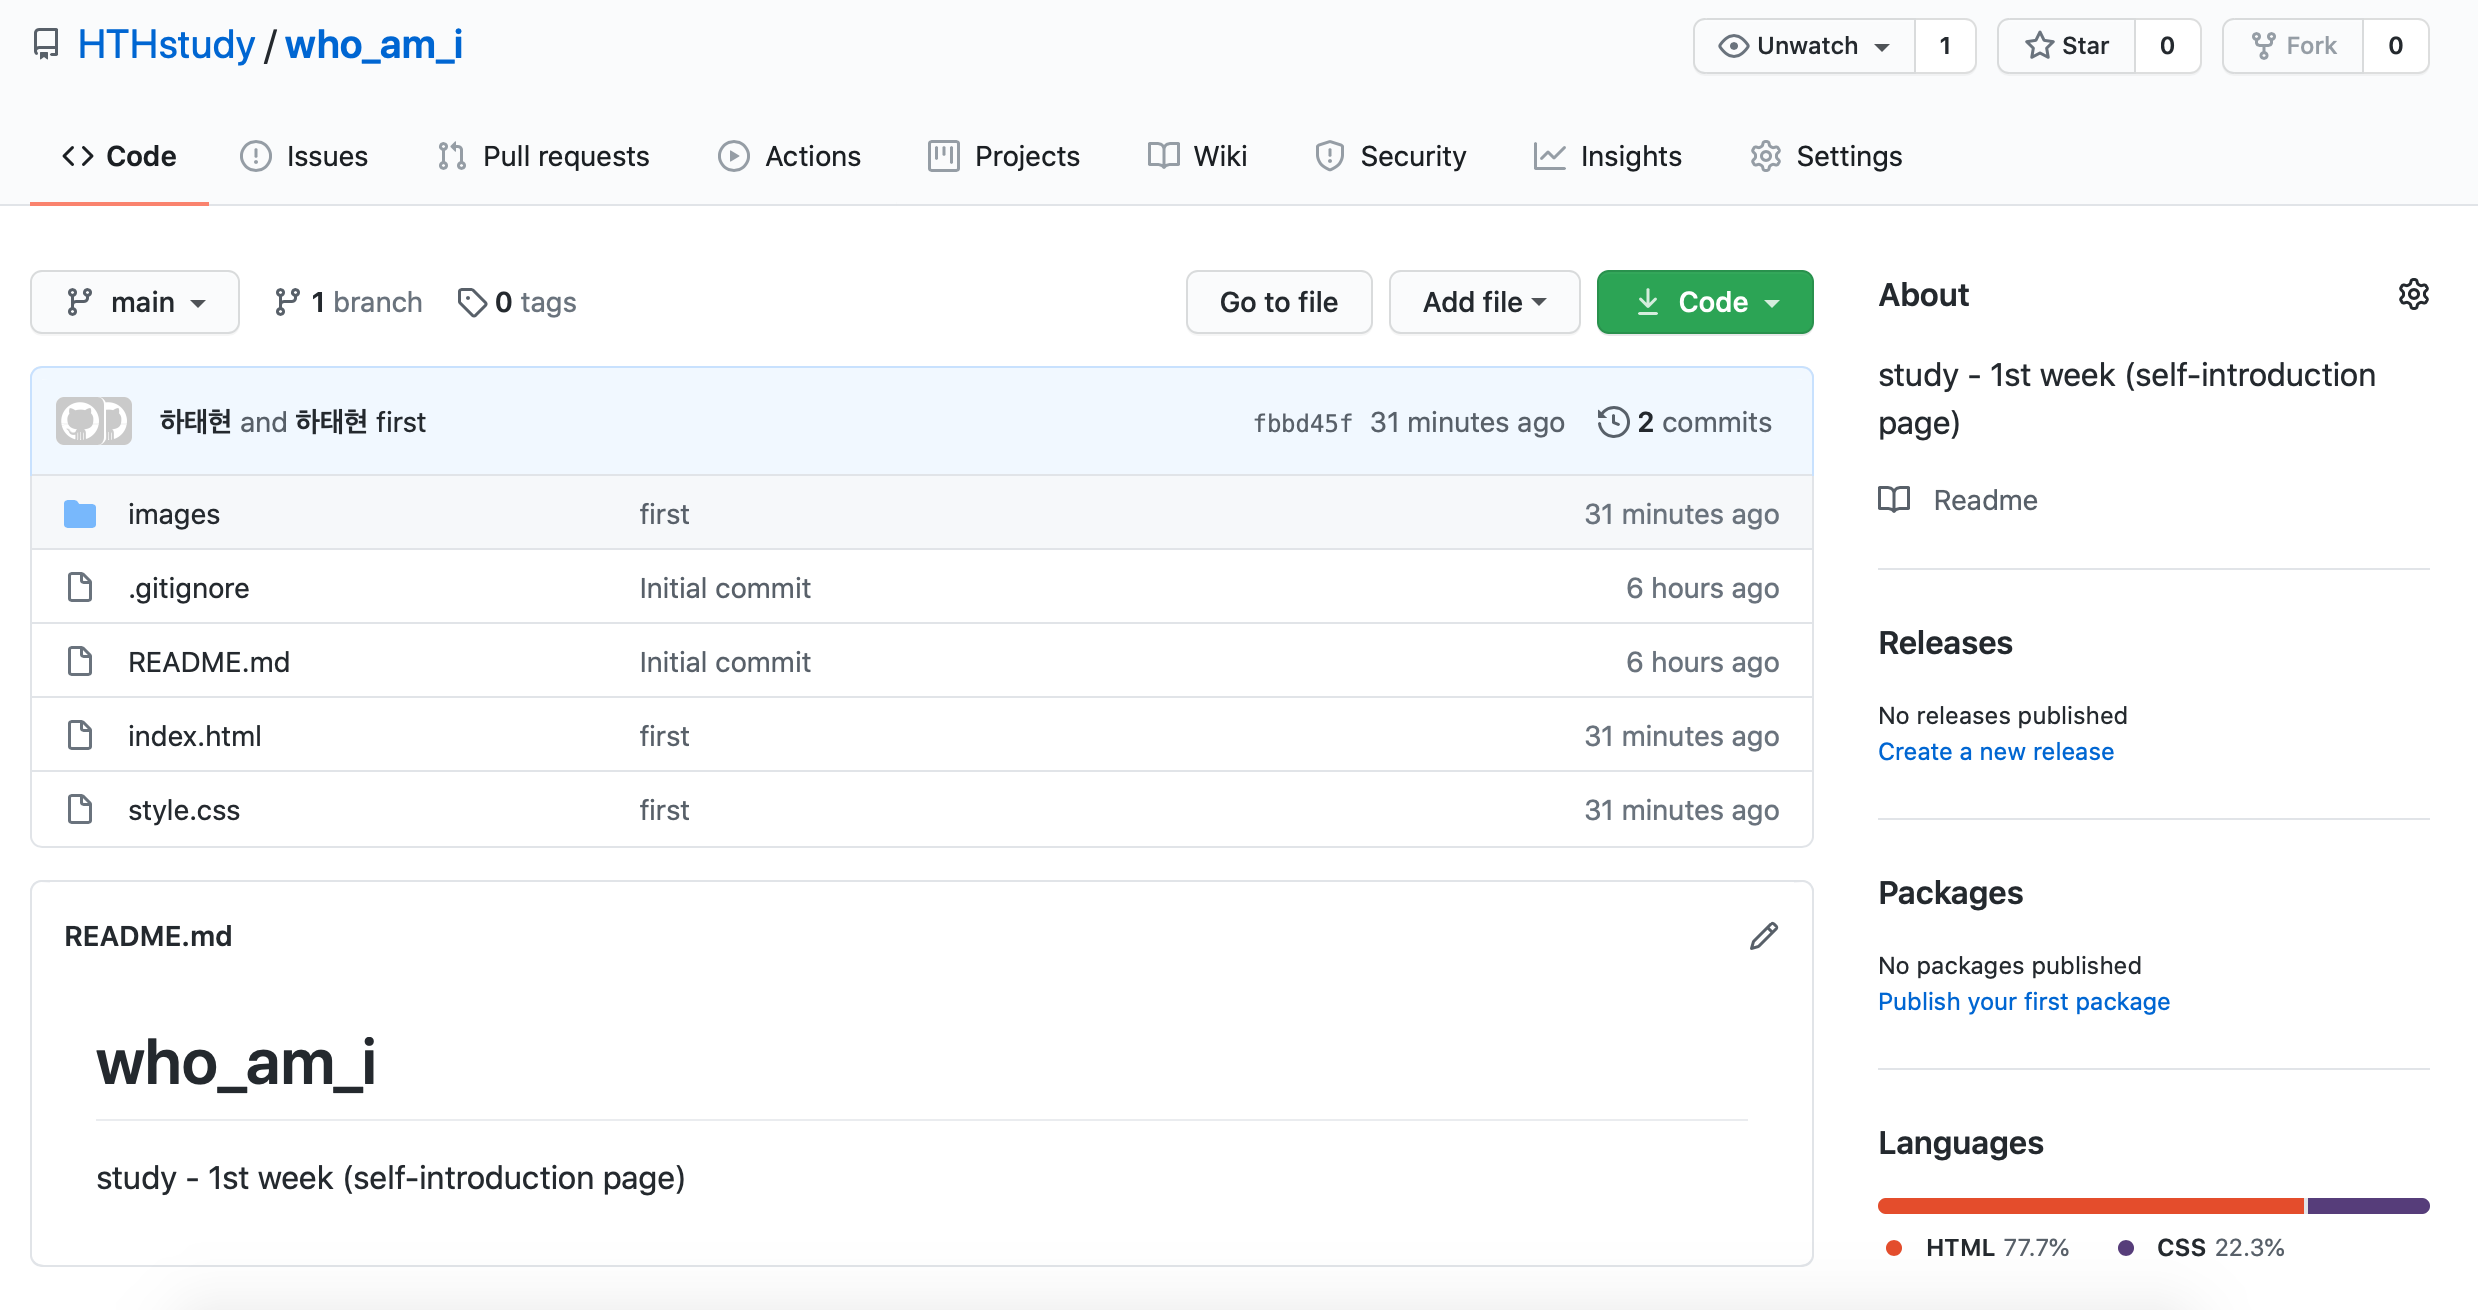2478x1310 pixels.
Task: Select the CSS 22.3% language entry
Action: tap(2201, 1248)
